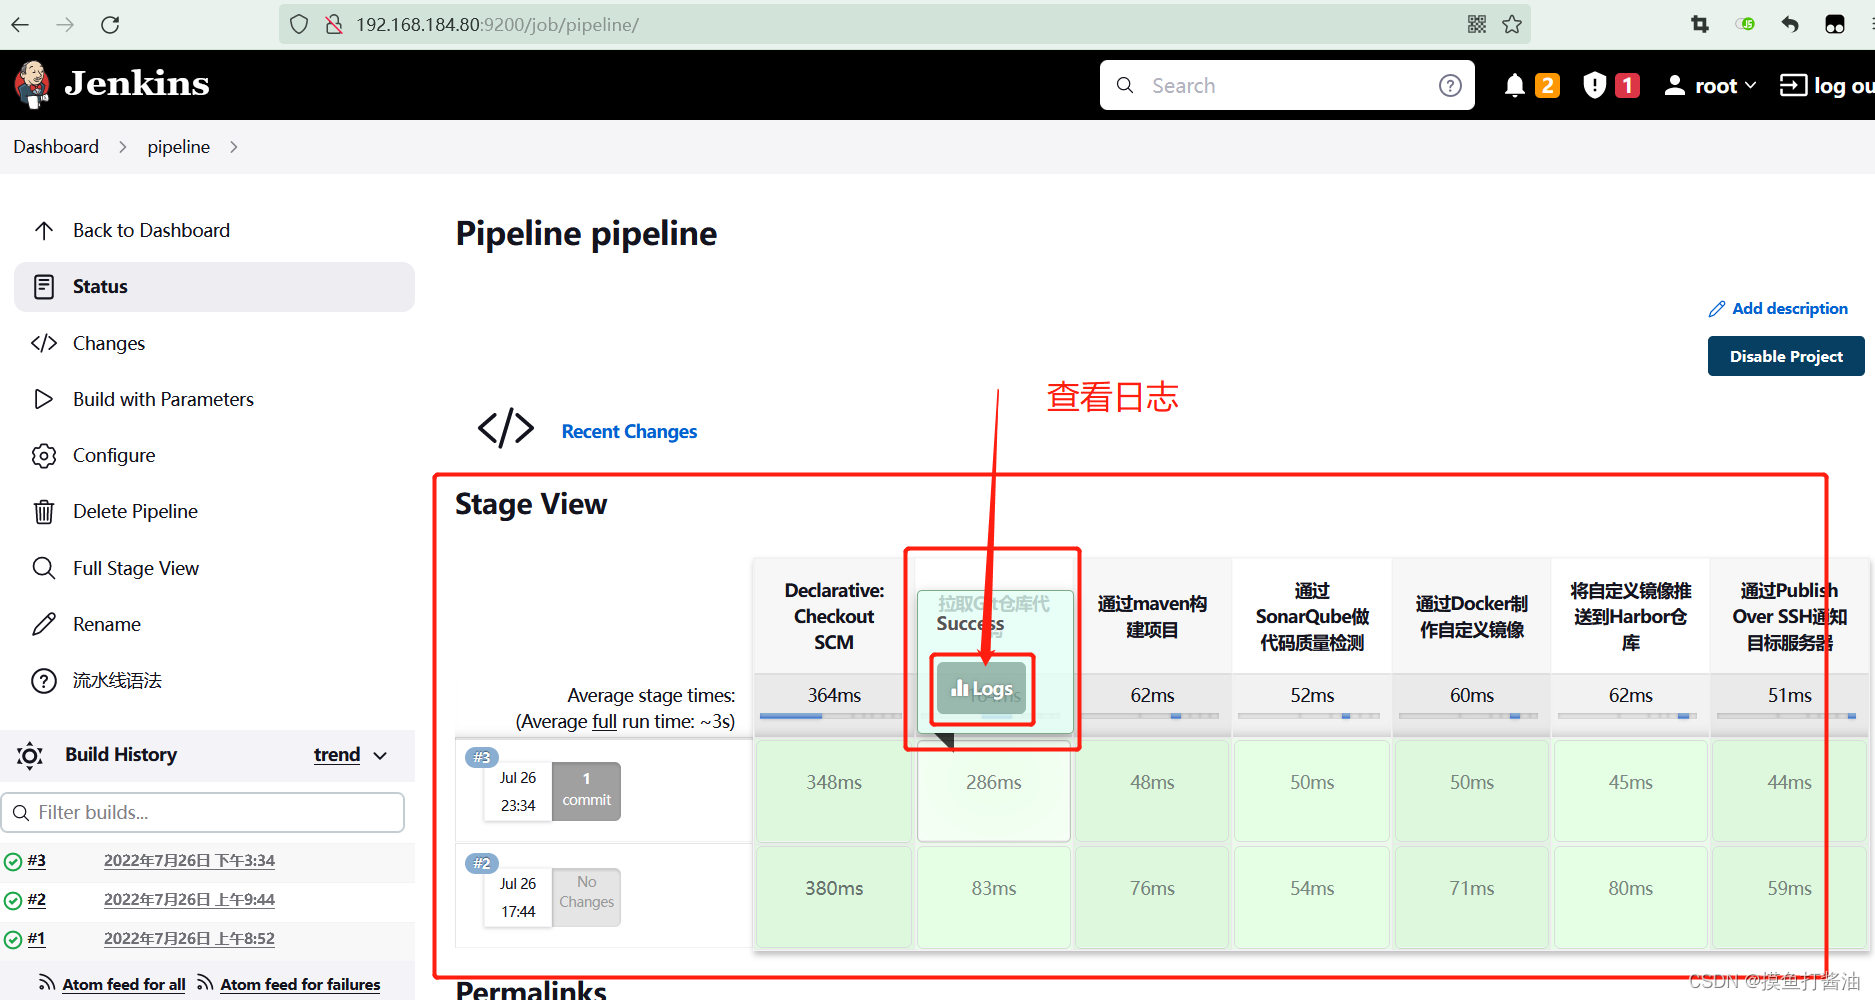Click the No Changes box for build #2
The width and height of the screenshot is (1875, 1000).
pos(586,897)
